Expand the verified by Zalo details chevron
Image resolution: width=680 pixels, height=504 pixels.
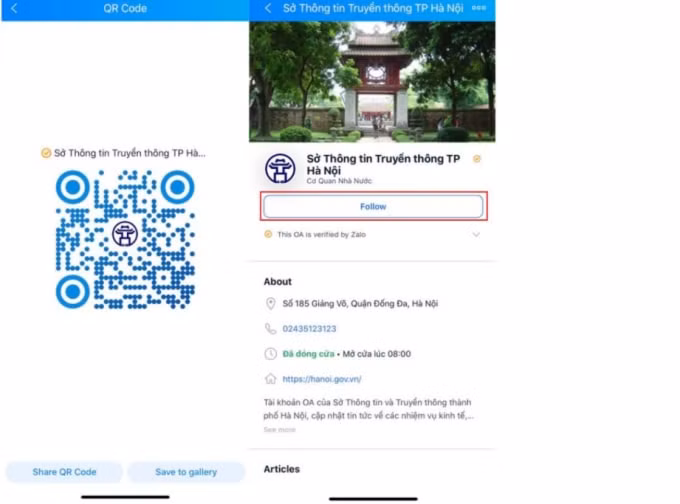(x=476, y=235)
